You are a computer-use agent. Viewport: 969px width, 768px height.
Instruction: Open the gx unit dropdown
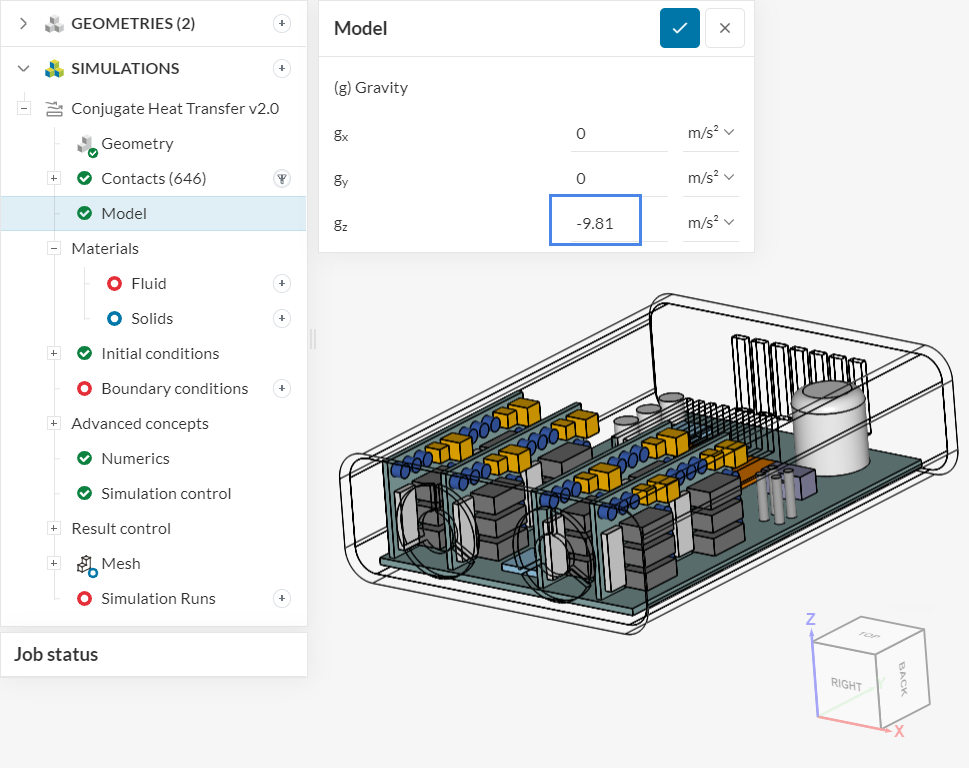tap(710, 132)
